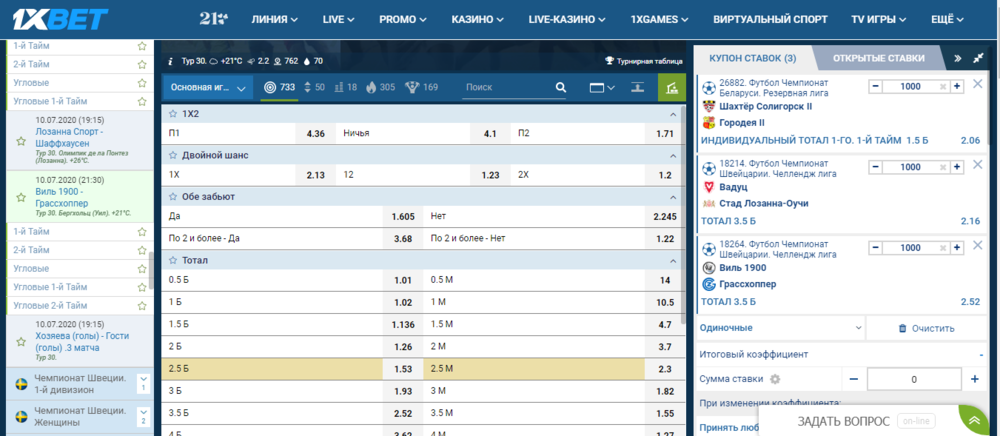
Task: Expand the ЕЩЁ menu
Action: point(947,19)
